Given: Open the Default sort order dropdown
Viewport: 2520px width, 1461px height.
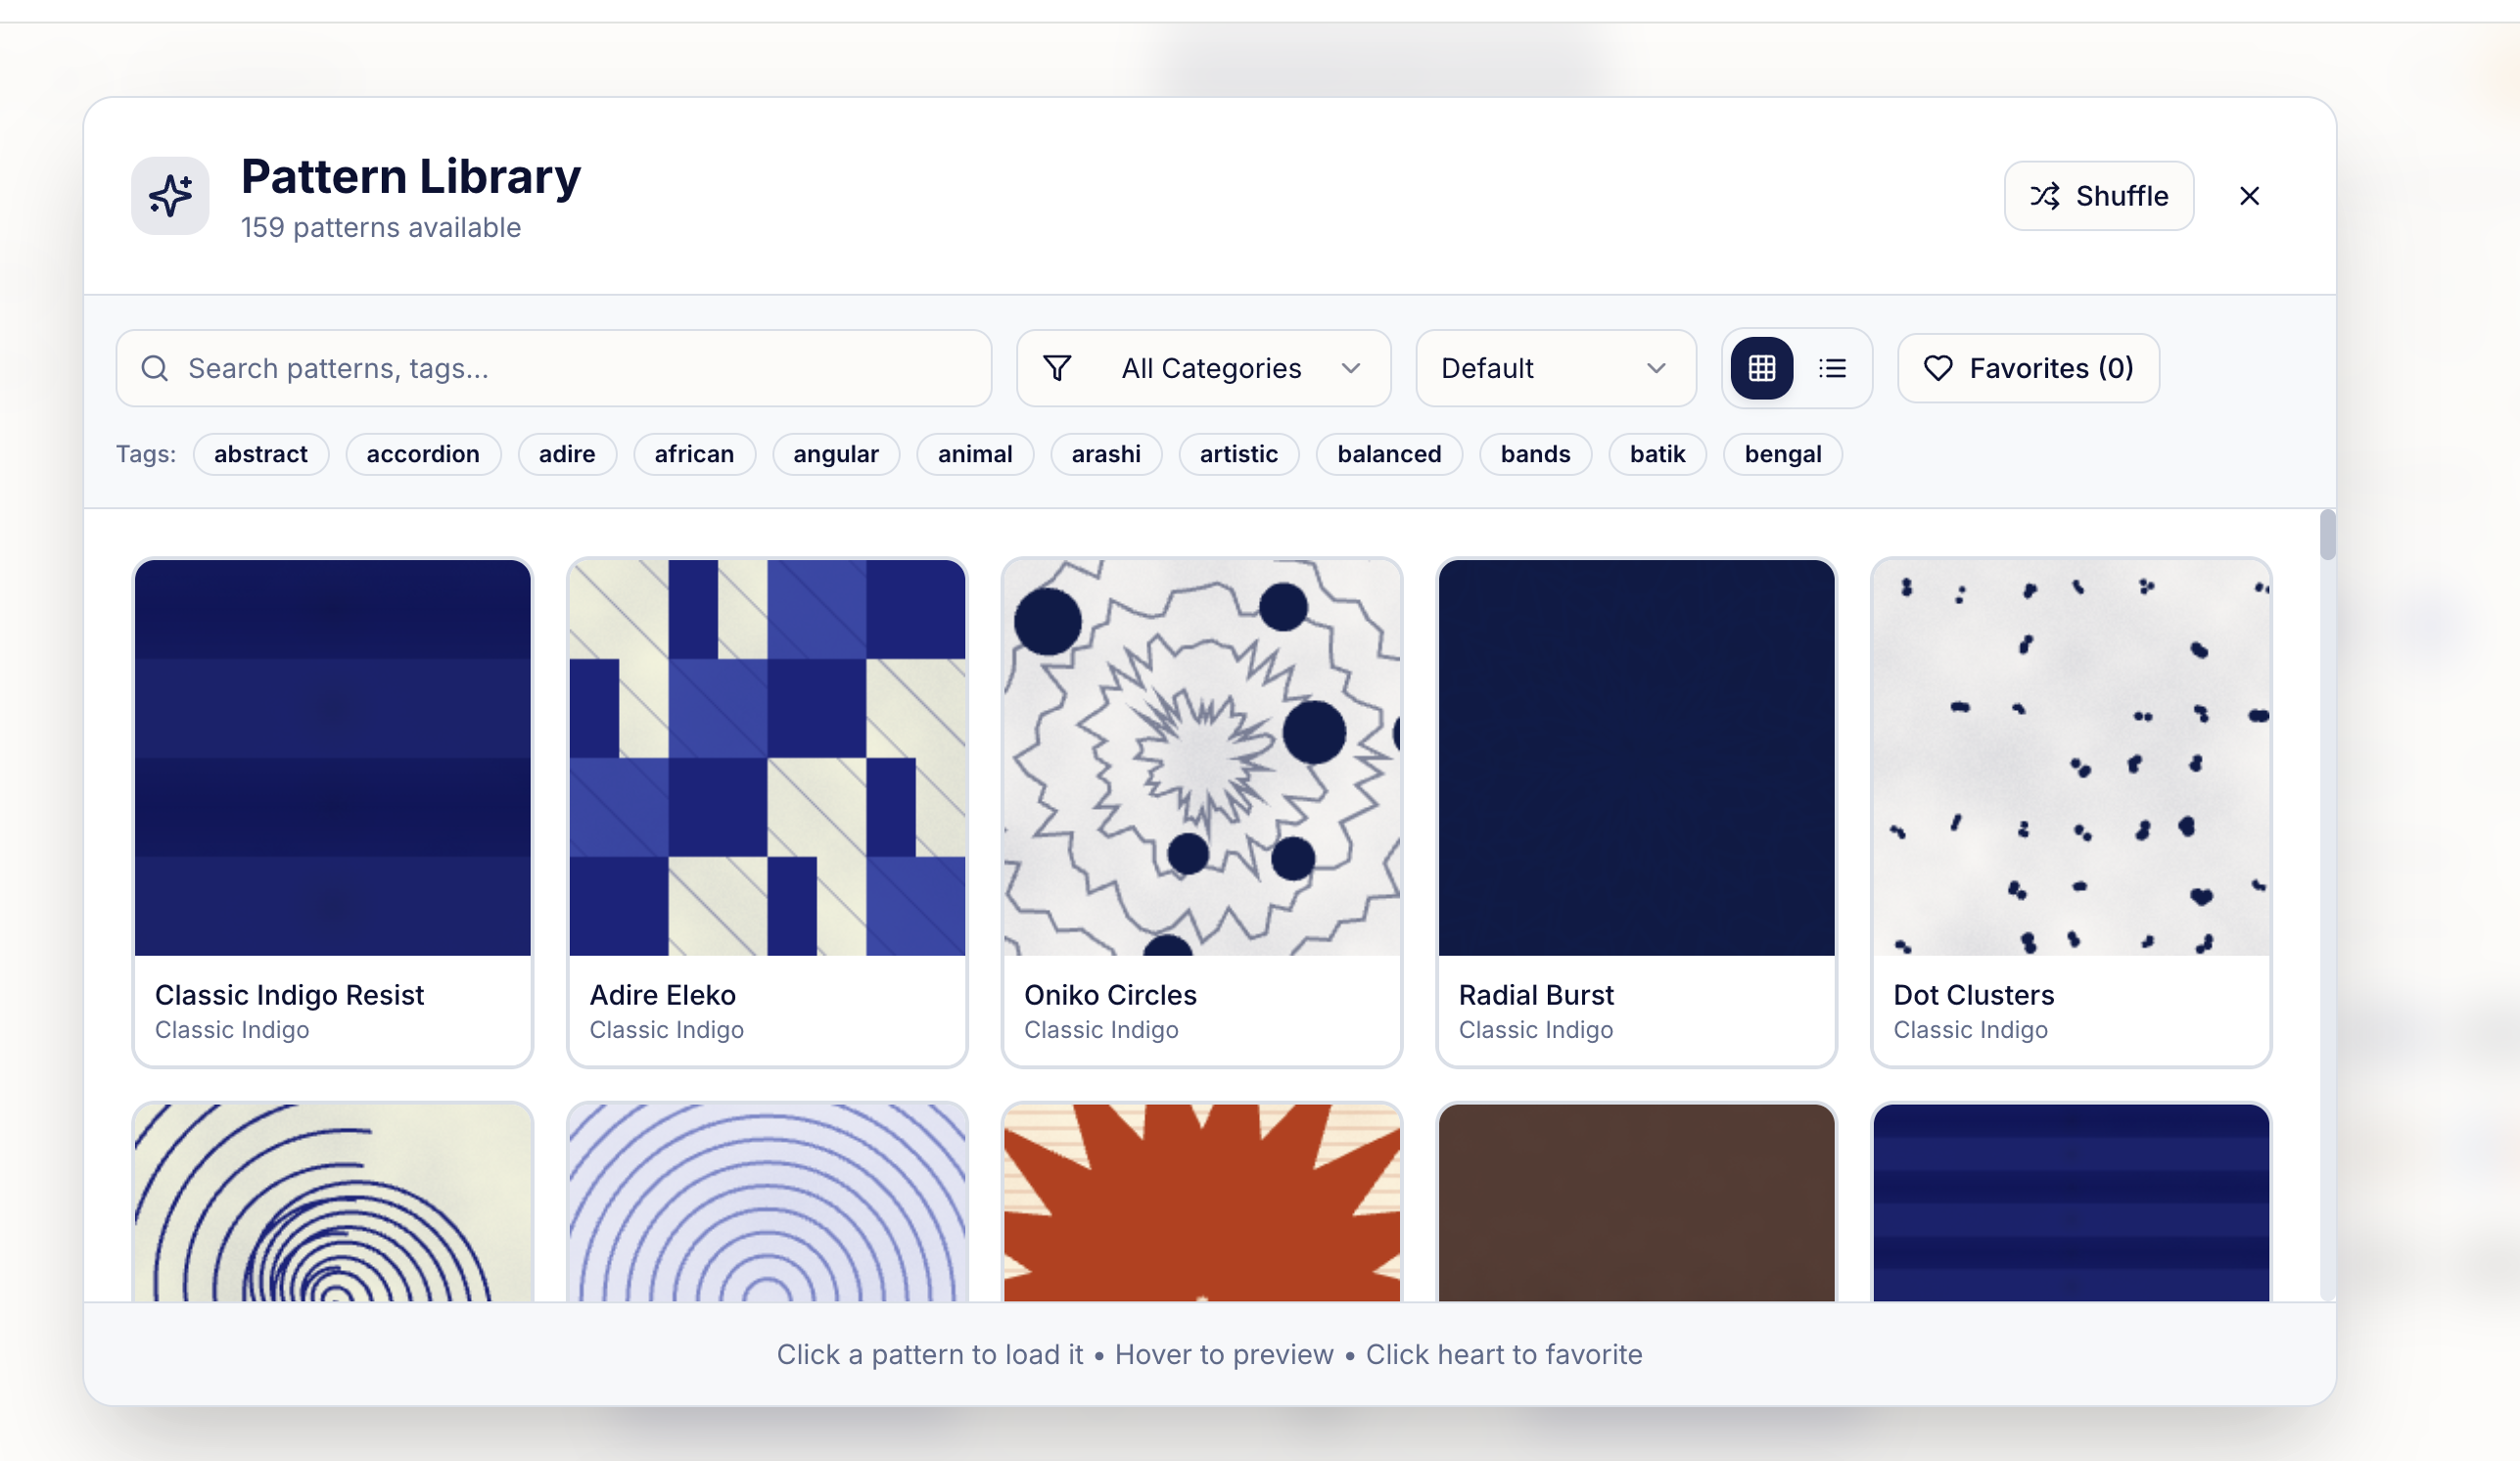Looking at the screenshot, I should pos(1554,368).
